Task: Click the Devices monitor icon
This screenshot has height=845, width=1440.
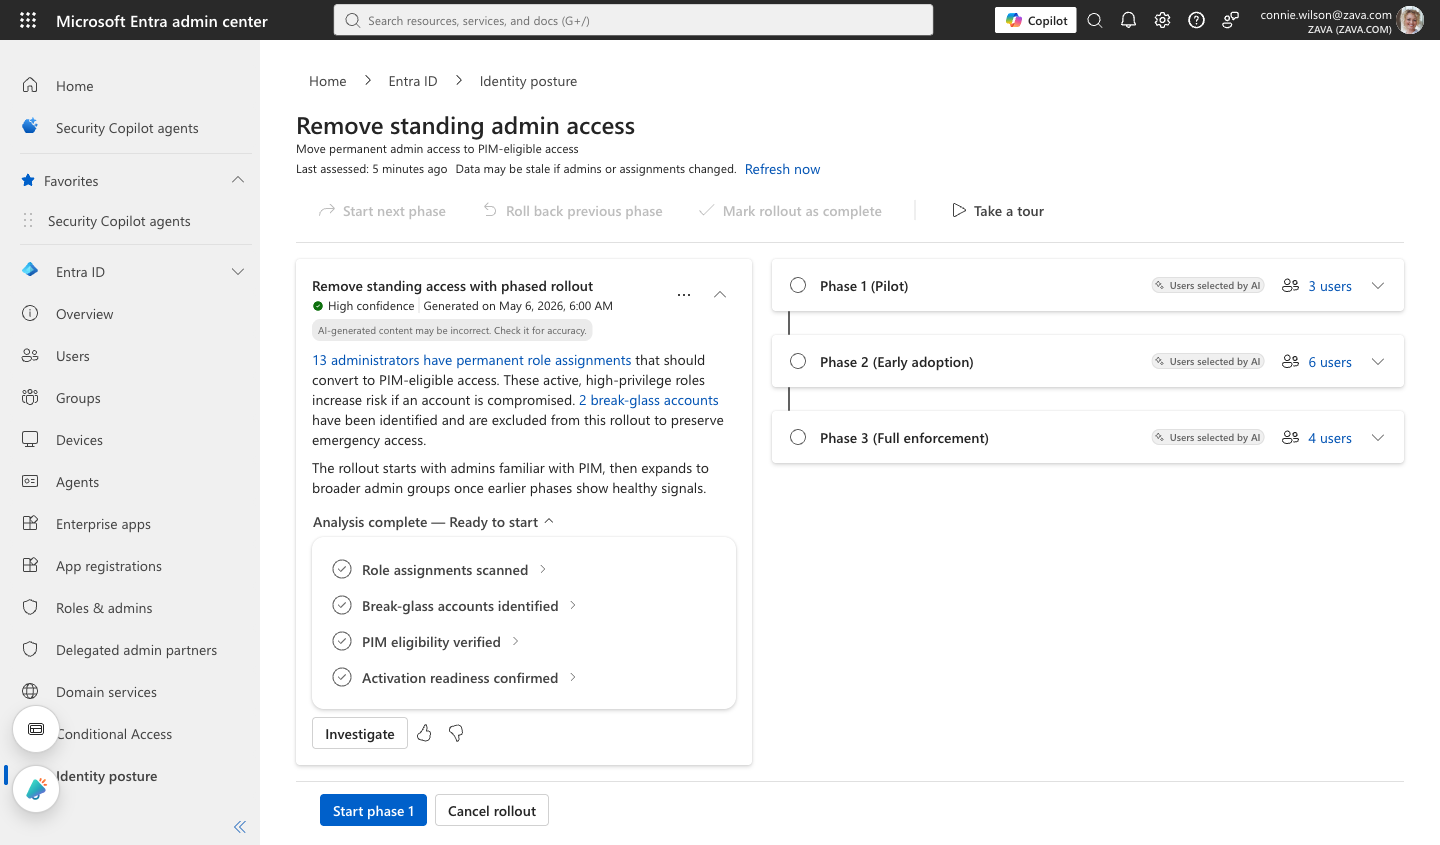Action: pos(30,439)
